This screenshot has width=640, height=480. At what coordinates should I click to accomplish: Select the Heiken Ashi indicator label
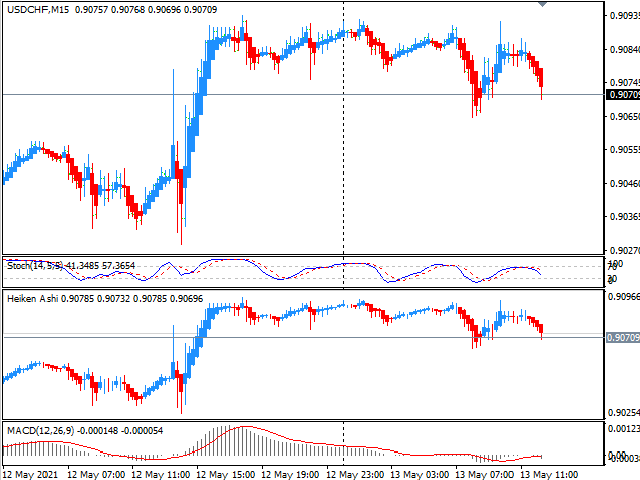tap(33, 299)
